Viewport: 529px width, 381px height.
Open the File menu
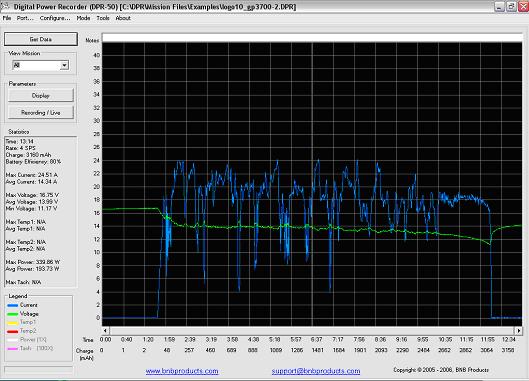click(7, 18)
